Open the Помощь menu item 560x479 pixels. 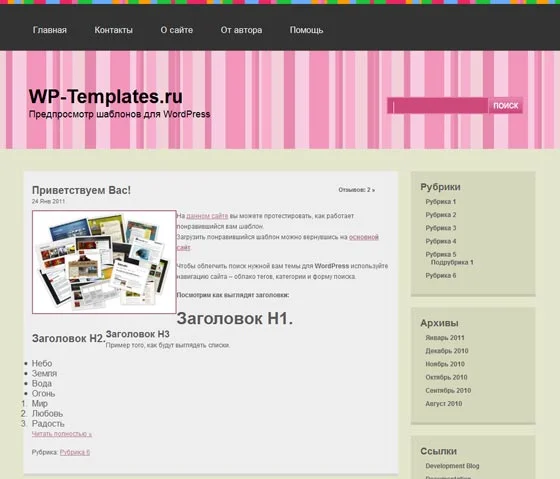click(x=306, y=30)
